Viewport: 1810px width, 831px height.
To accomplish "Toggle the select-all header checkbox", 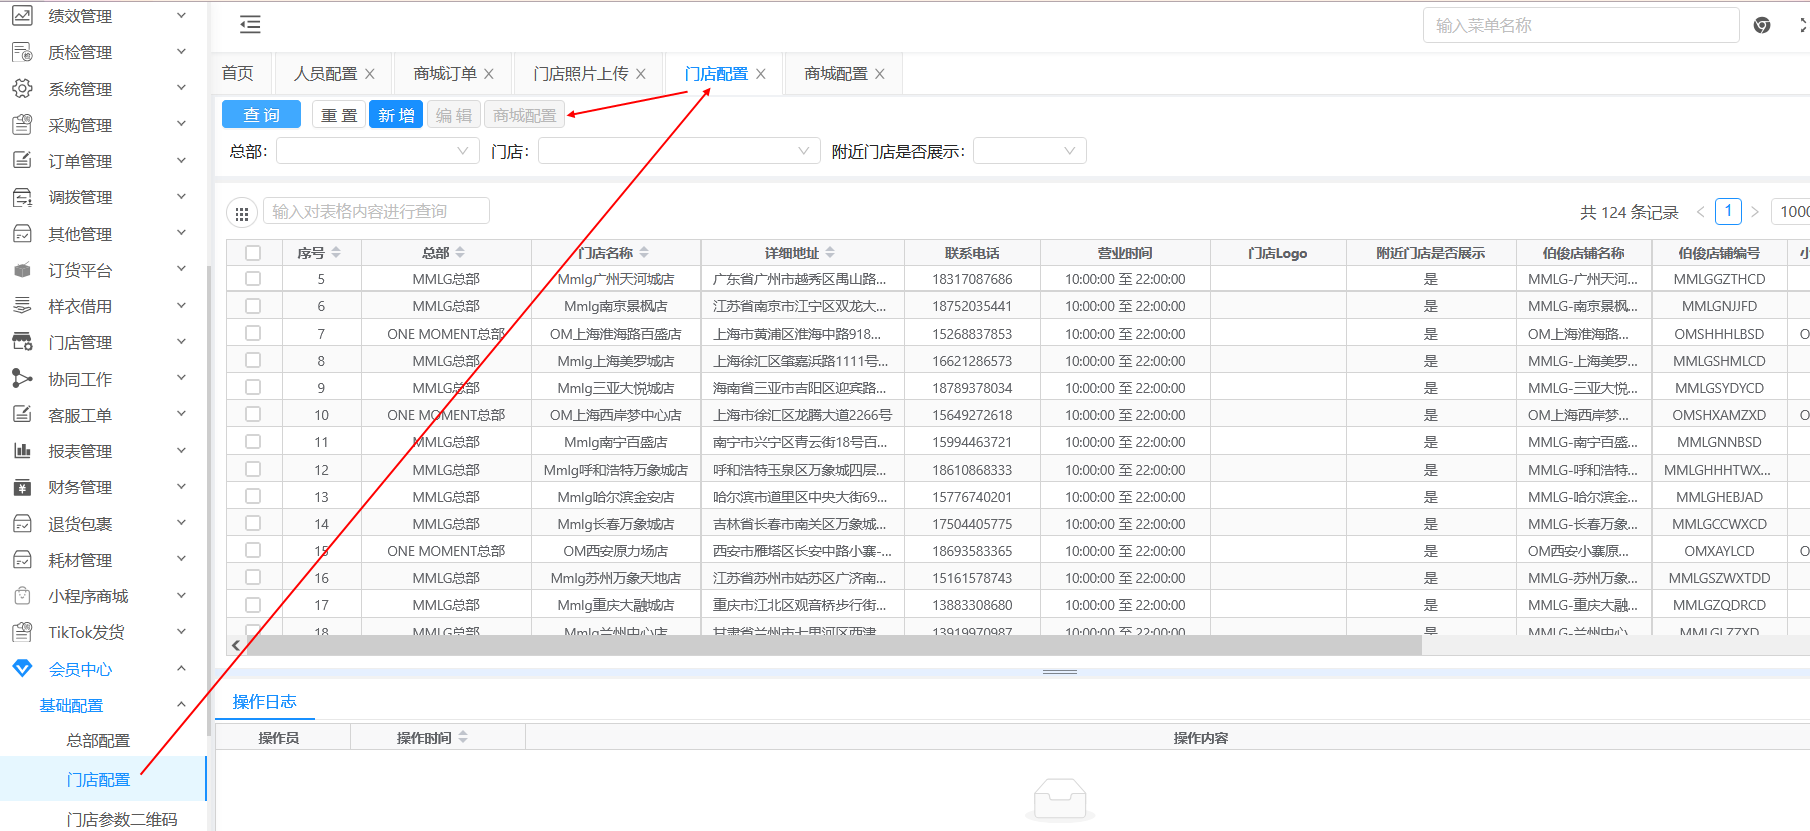I will [253, 253].
